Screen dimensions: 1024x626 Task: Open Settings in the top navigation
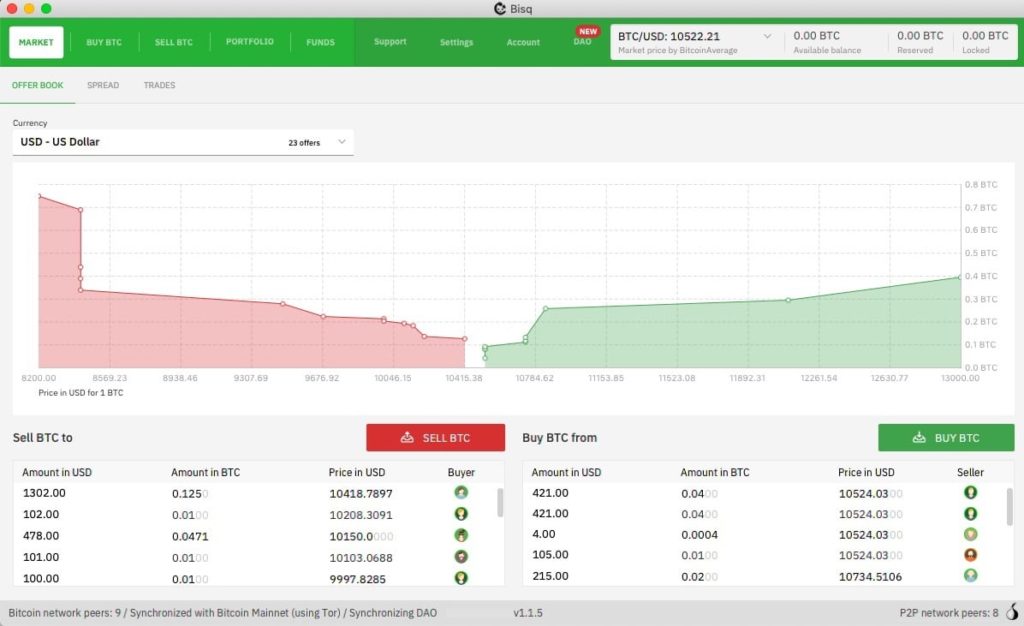click(456, 42)
